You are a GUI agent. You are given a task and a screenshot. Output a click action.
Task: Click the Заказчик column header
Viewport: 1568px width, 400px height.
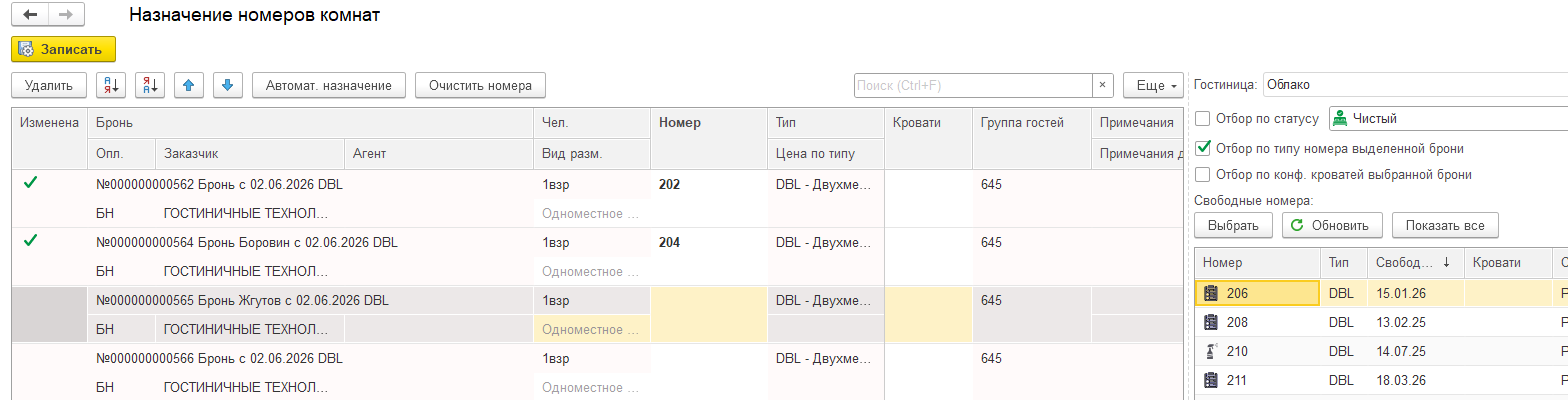click(250, 154)
